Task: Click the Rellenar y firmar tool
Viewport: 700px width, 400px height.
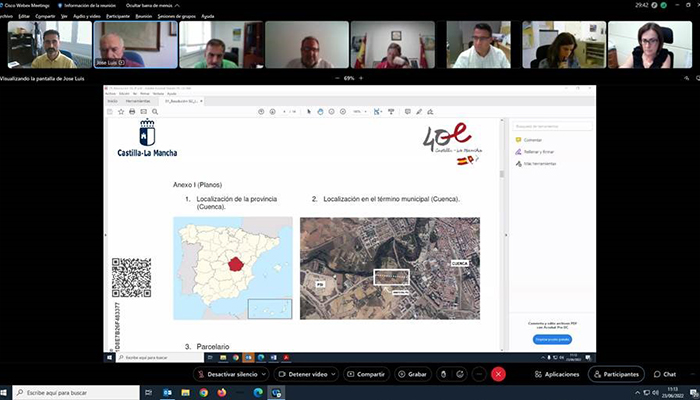Action: (x=537, y=151)
